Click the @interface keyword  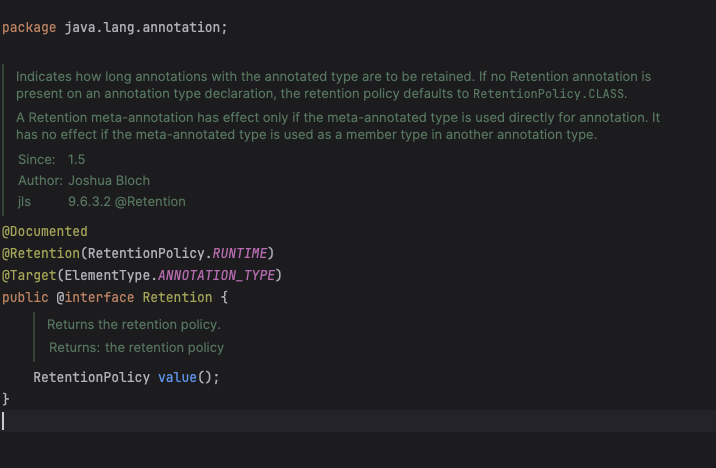tap(95, 298)
